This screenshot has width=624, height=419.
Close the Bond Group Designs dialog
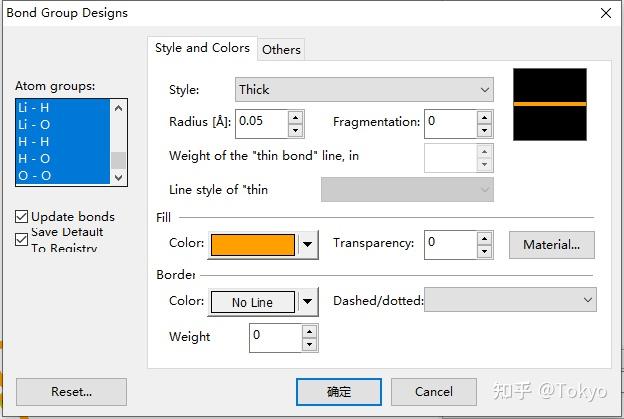tap(605, 13)
